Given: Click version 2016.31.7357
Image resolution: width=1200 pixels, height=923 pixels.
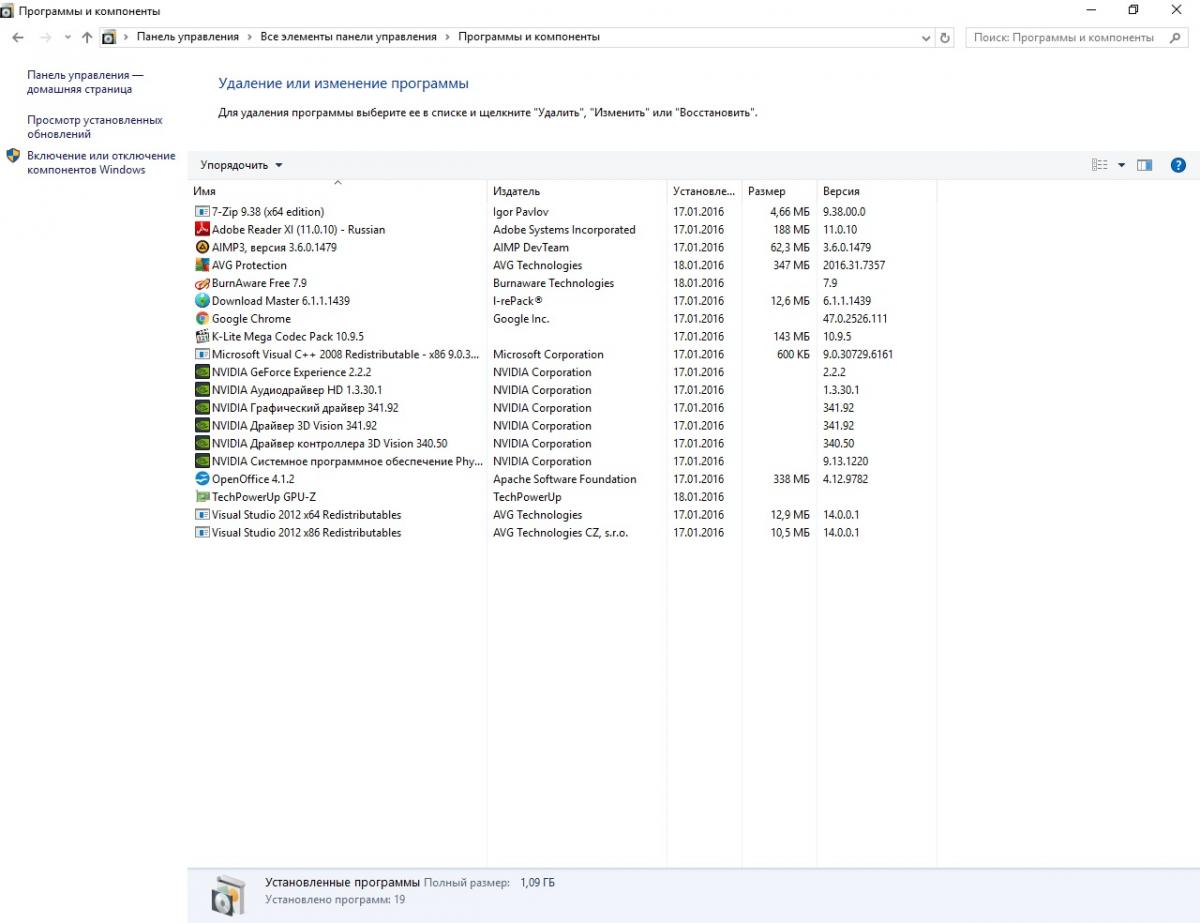Looking at the screenshot, I should [854, 265].
